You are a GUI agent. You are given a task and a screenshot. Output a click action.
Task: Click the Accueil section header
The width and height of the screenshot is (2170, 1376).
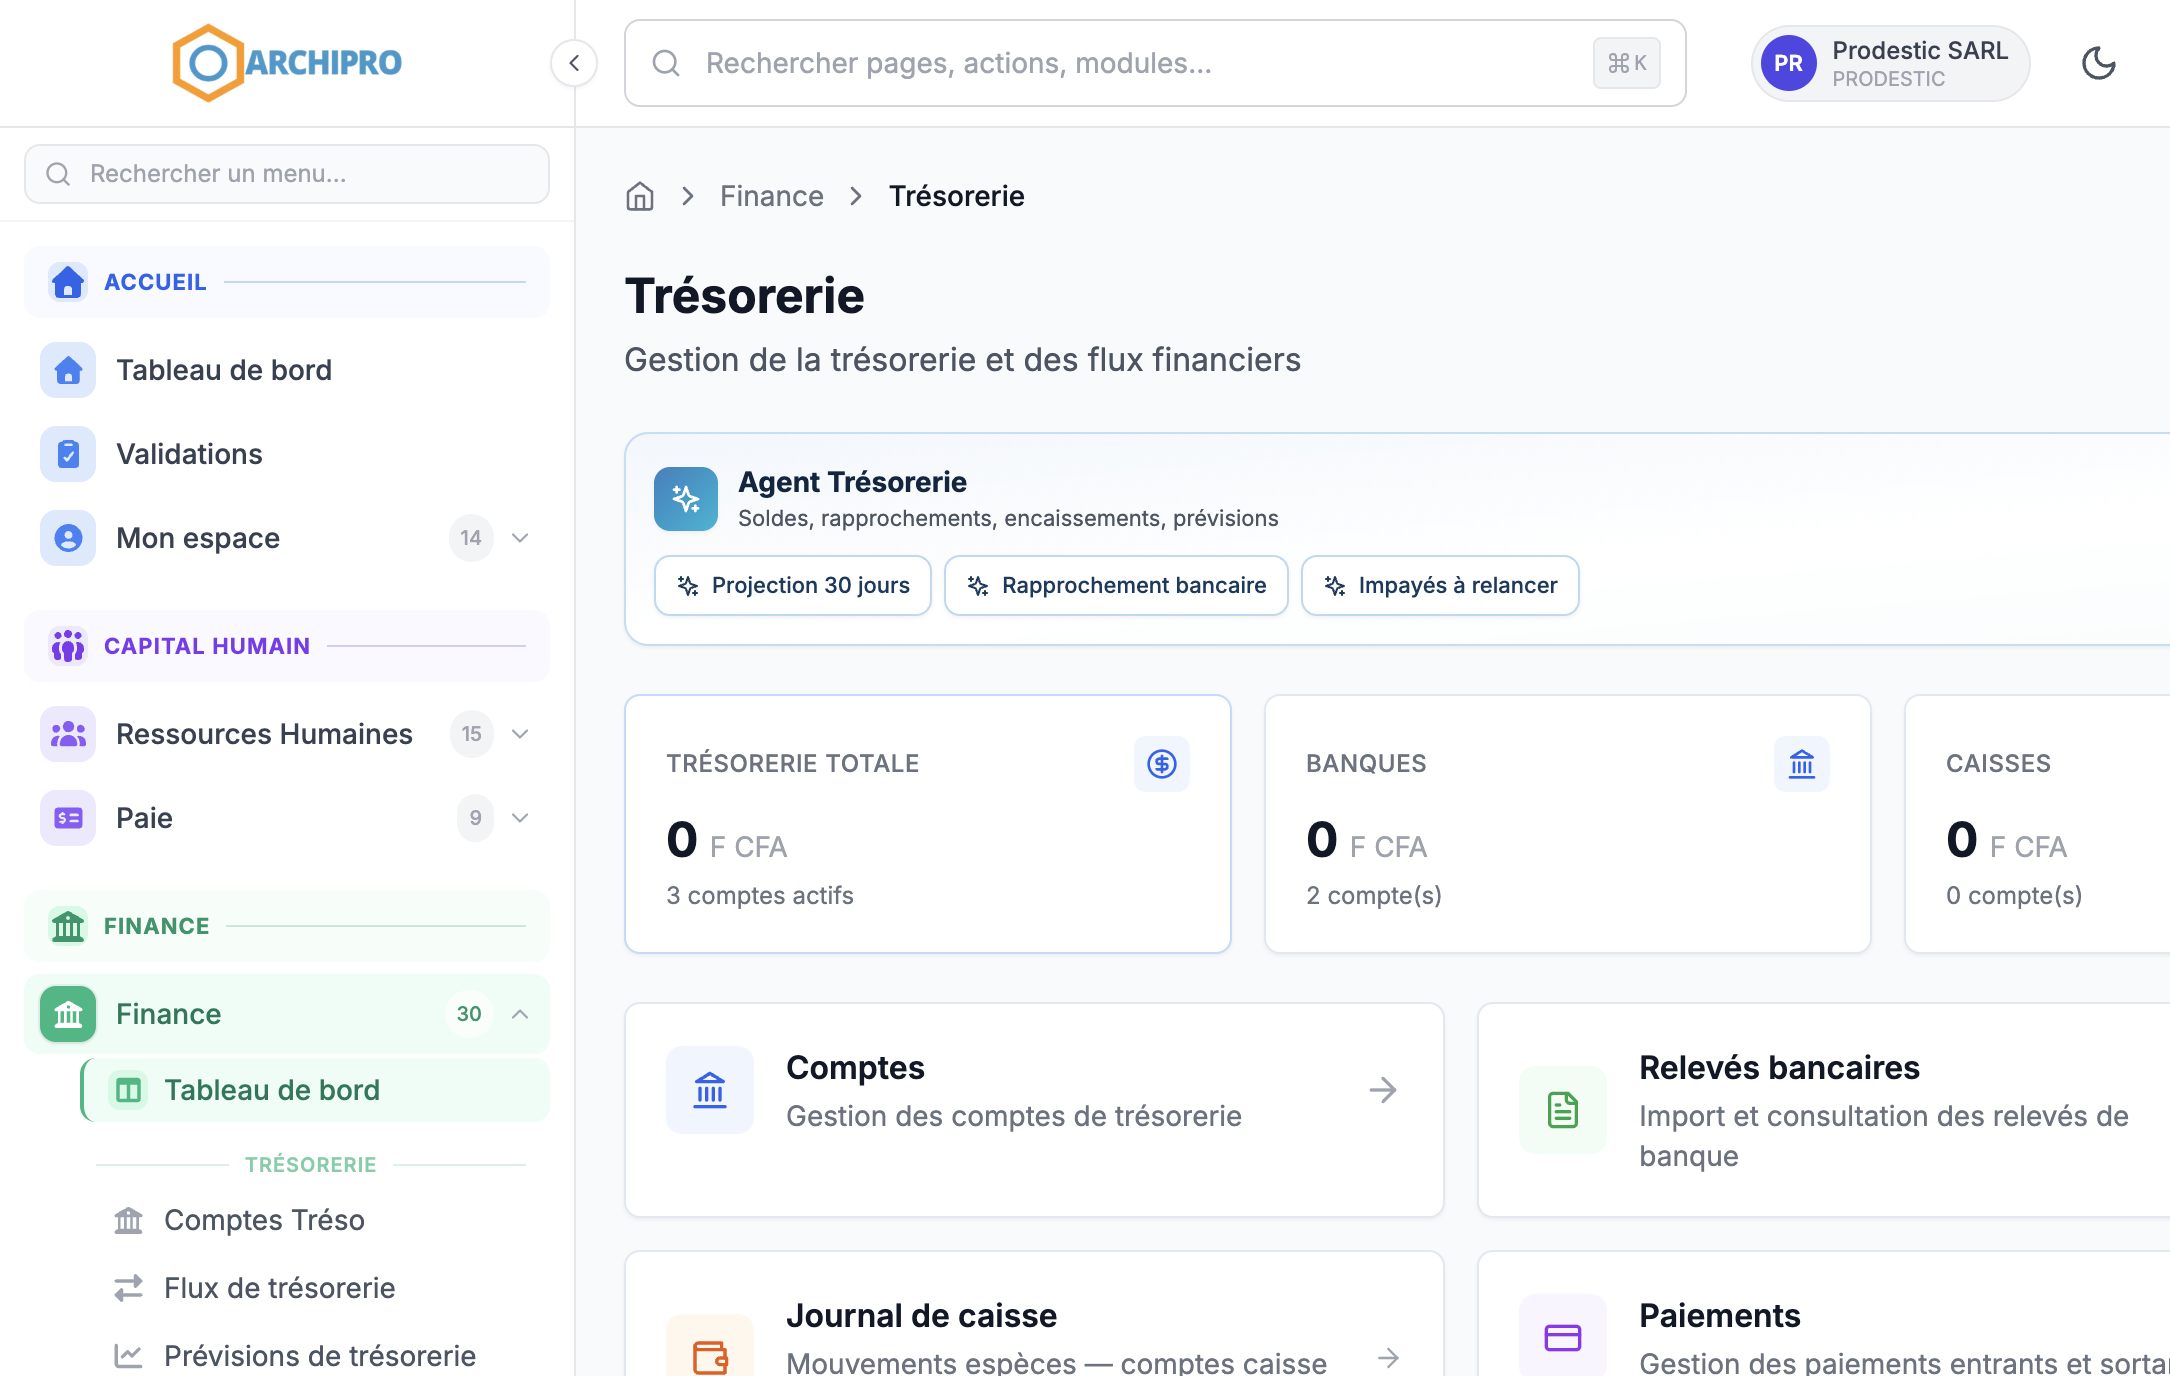point(287,282)
